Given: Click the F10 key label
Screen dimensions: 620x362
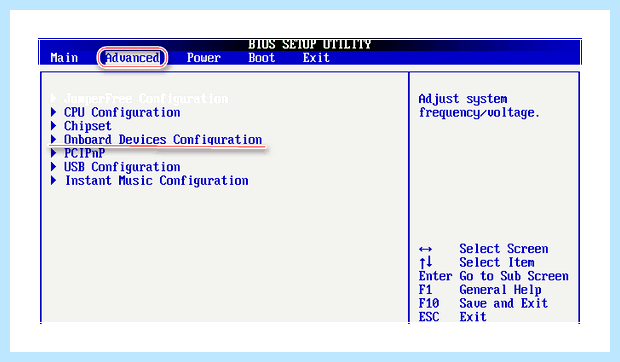Looking at the screenshot, I should [429, 303].
